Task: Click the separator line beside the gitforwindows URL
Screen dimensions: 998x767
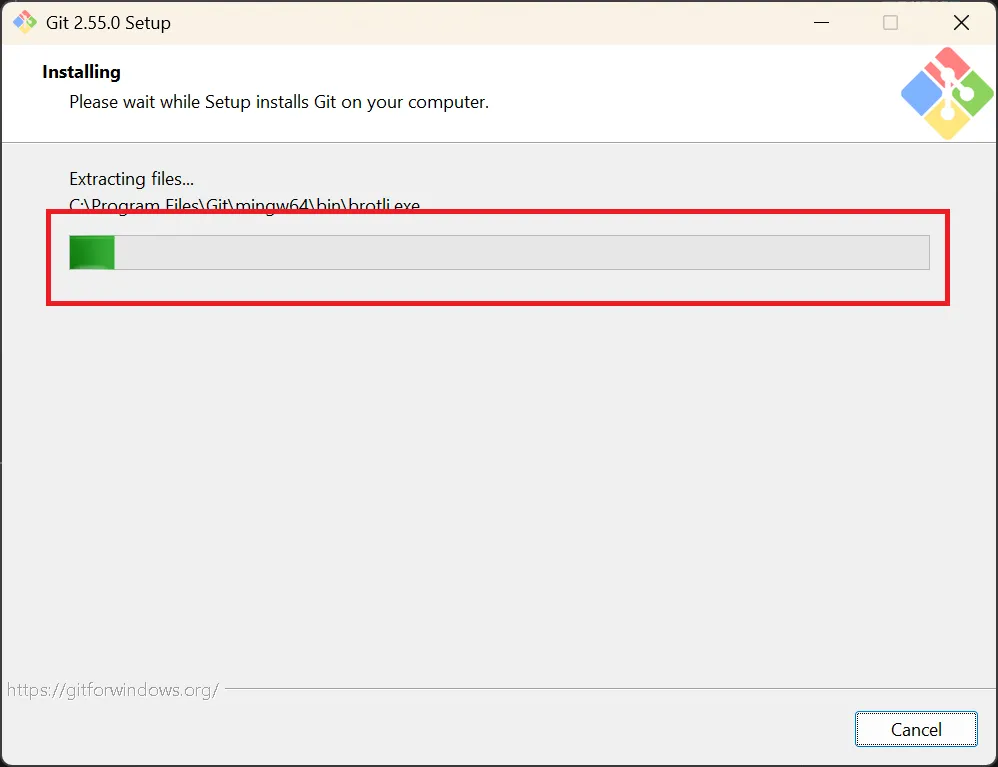Action: coord(610,688)
